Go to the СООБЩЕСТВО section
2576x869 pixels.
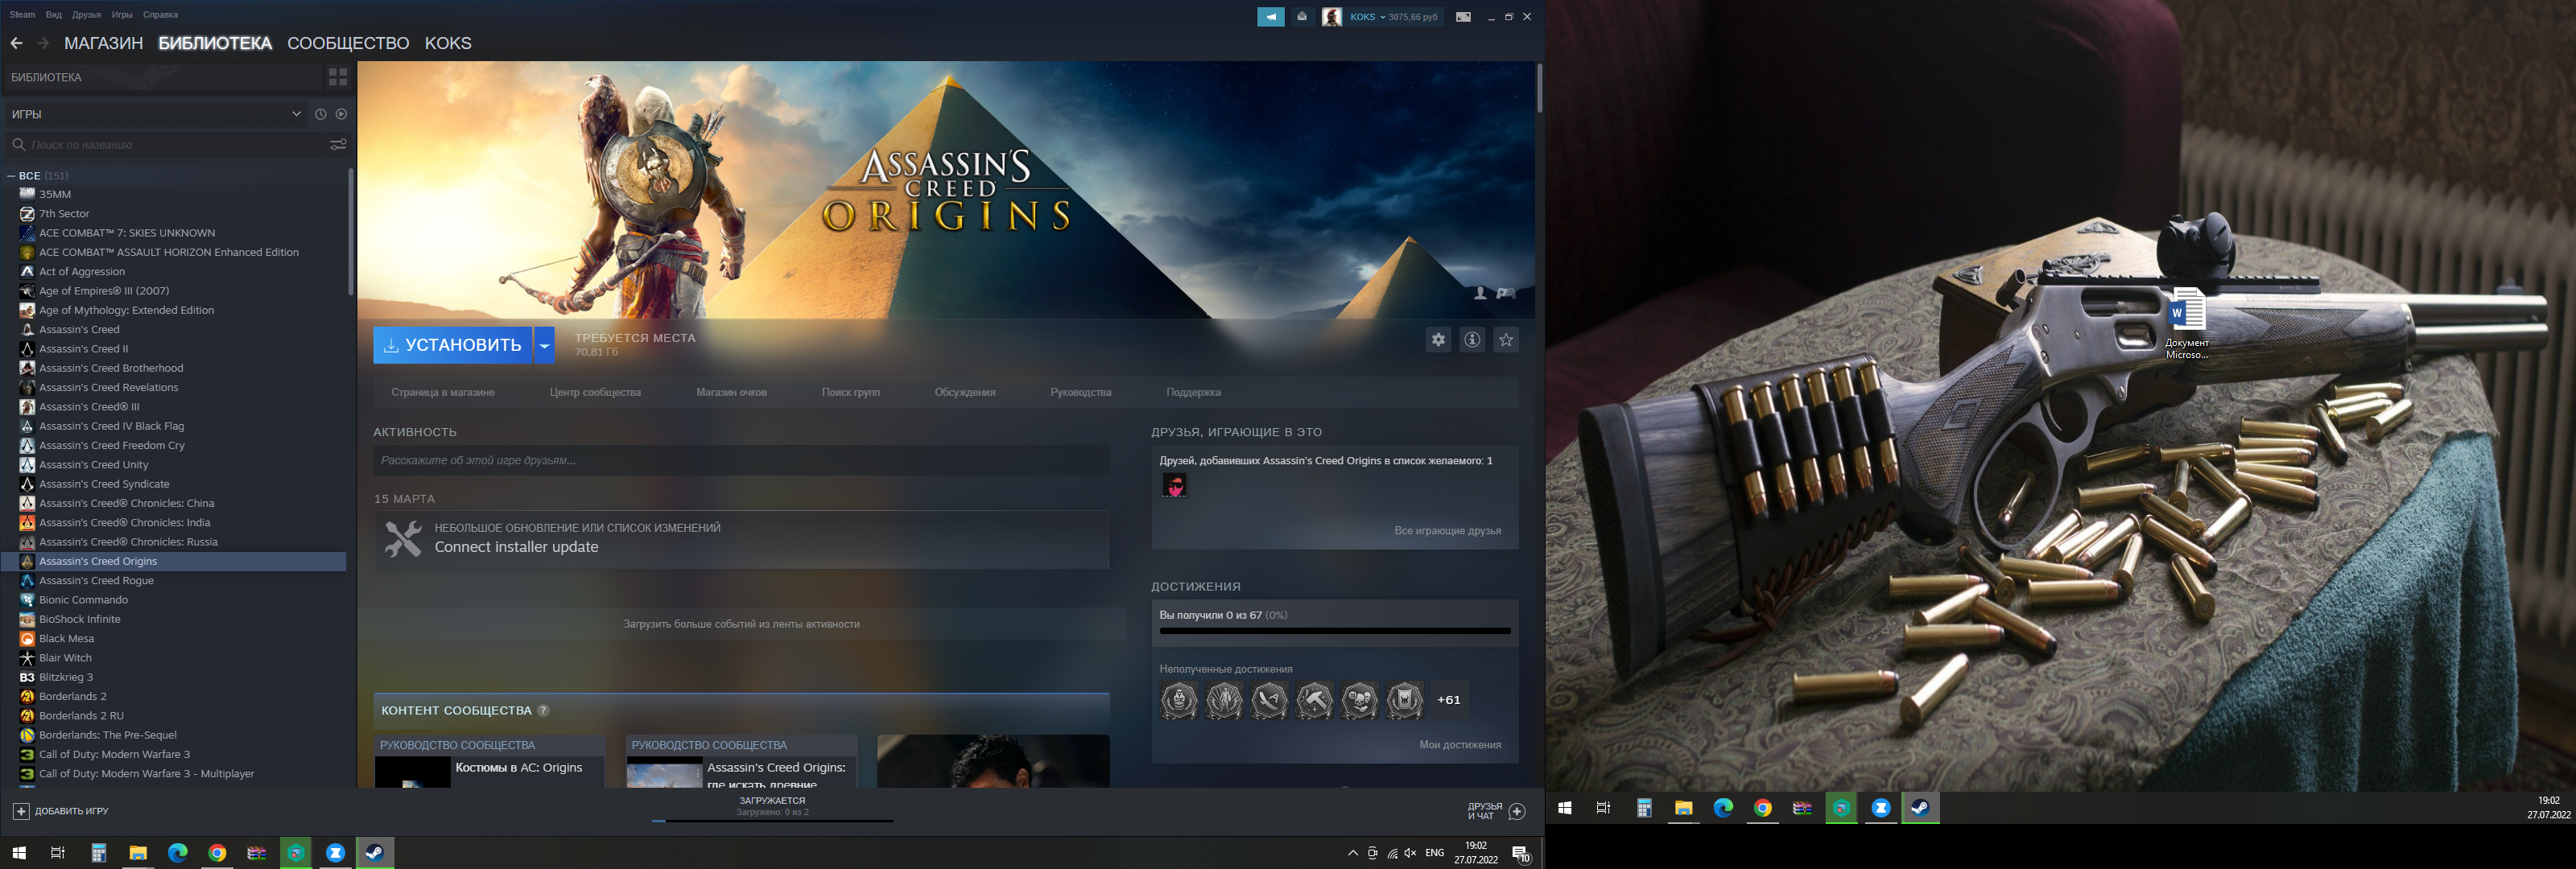(x=348, y=43)
